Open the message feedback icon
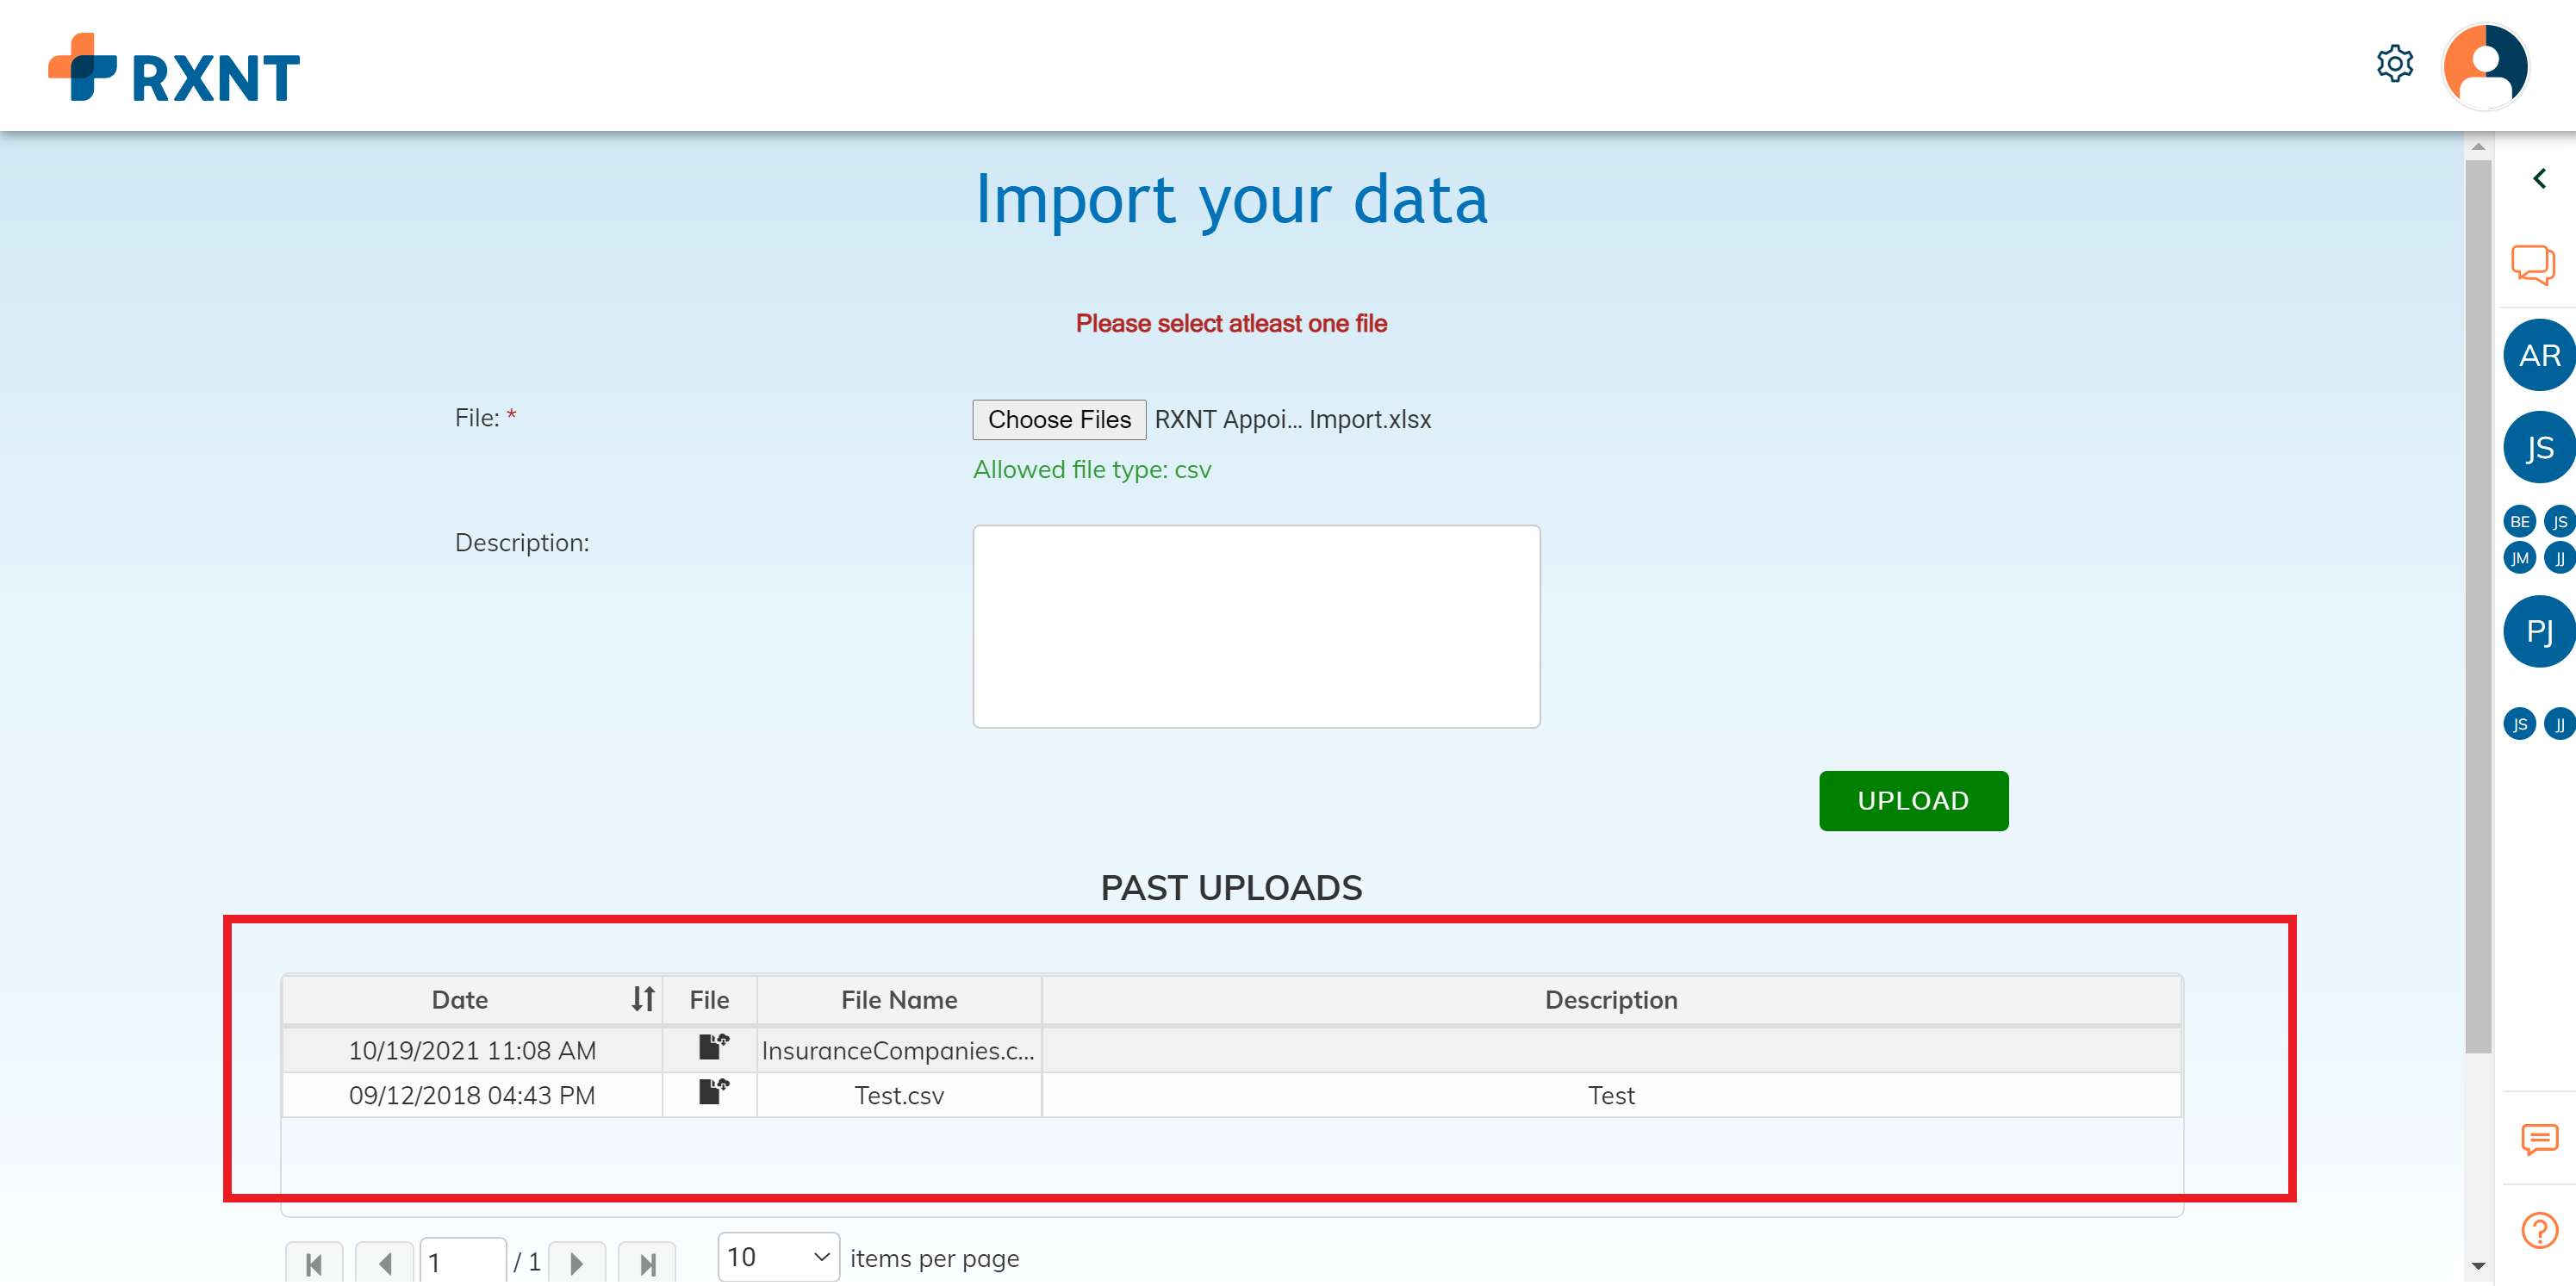Screen dimensions: 2576x1286 pyautogui.click(x=2539, y=1139)
